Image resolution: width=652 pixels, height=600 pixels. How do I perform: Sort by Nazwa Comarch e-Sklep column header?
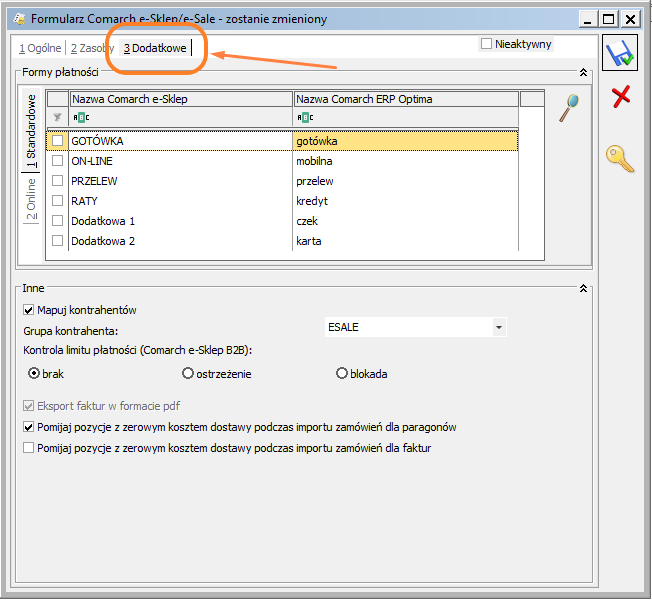181,99
